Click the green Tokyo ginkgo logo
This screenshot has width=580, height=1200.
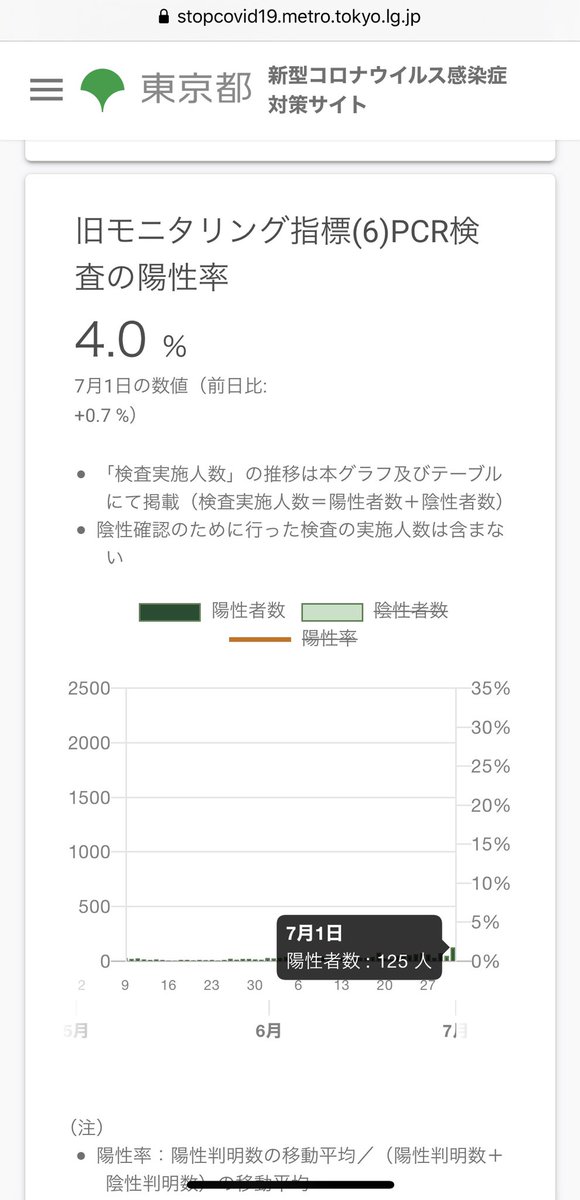tap(102, 90)
